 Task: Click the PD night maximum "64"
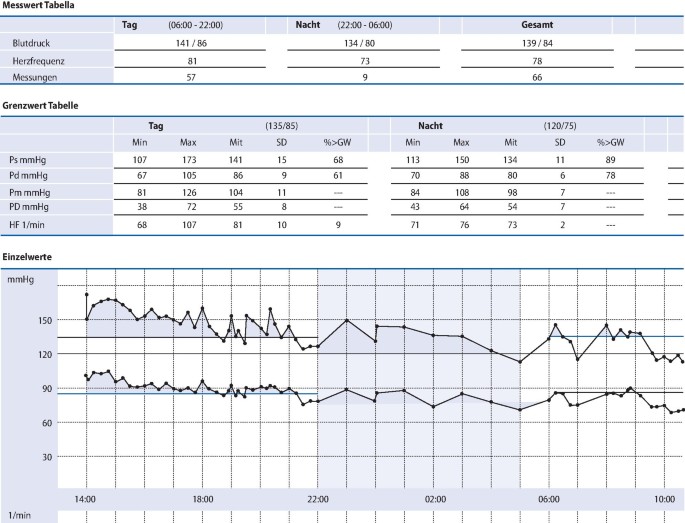point(464,207)
